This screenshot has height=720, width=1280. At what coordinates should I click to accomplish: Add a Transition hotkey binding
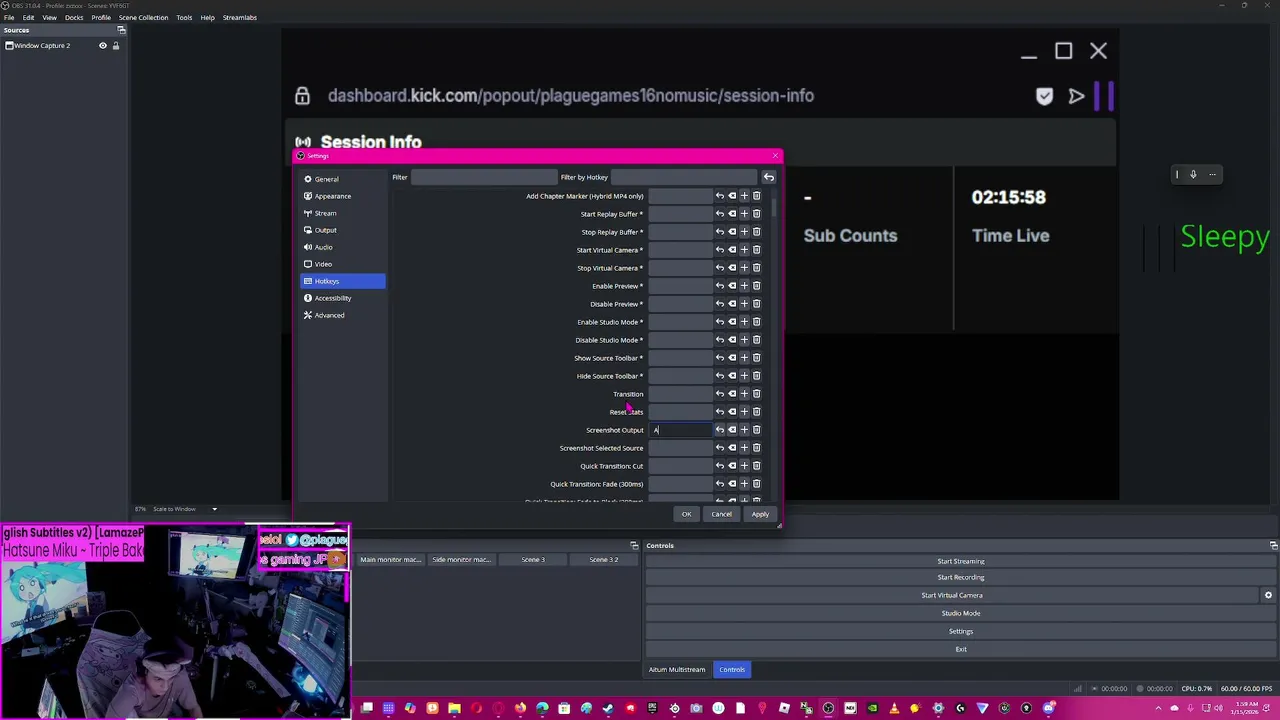click(744, 394)
